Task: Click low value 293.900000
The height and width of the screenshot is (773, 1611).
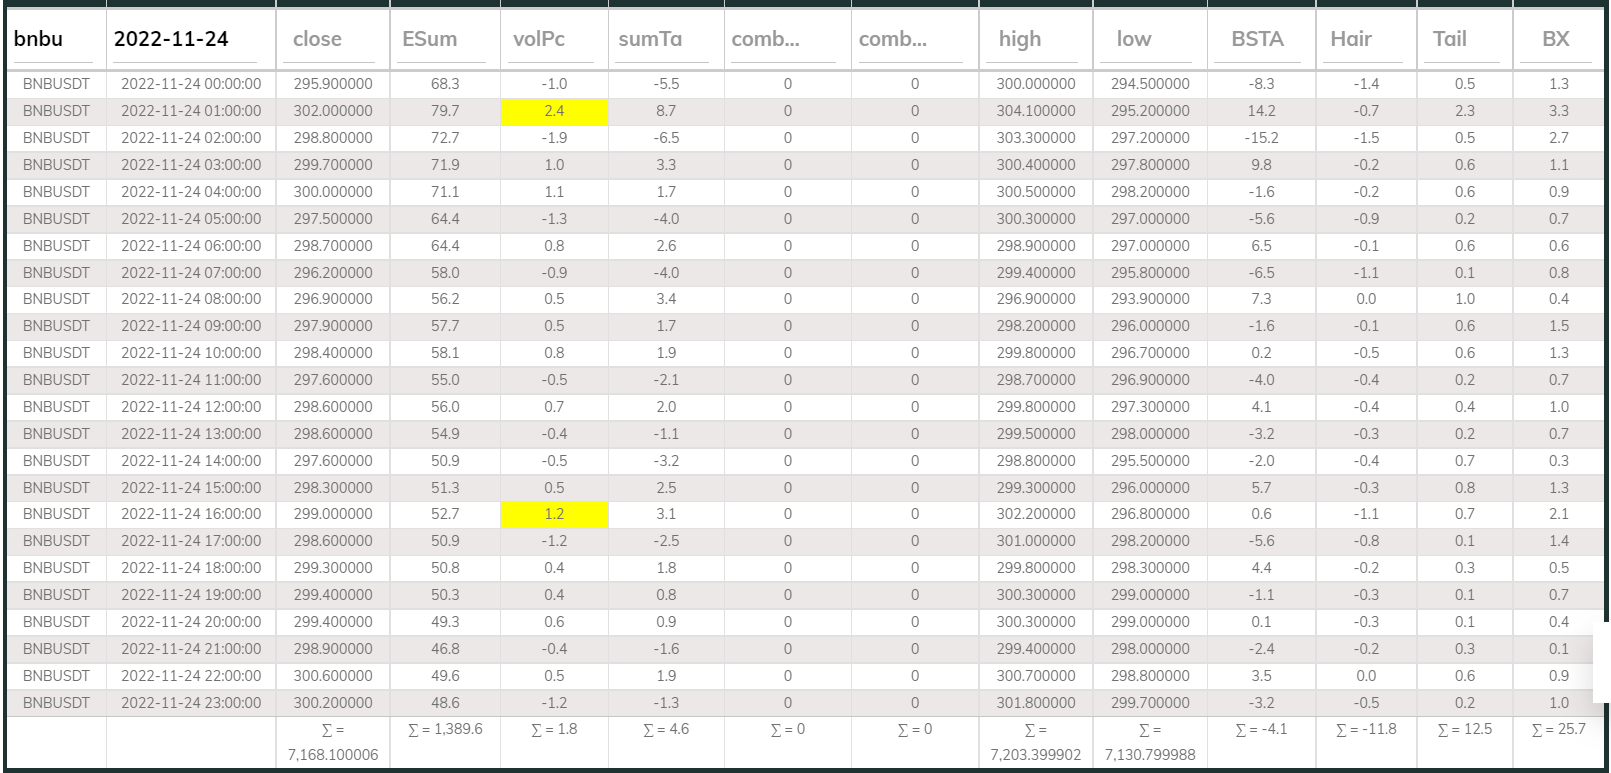Action: (1150, 299)
